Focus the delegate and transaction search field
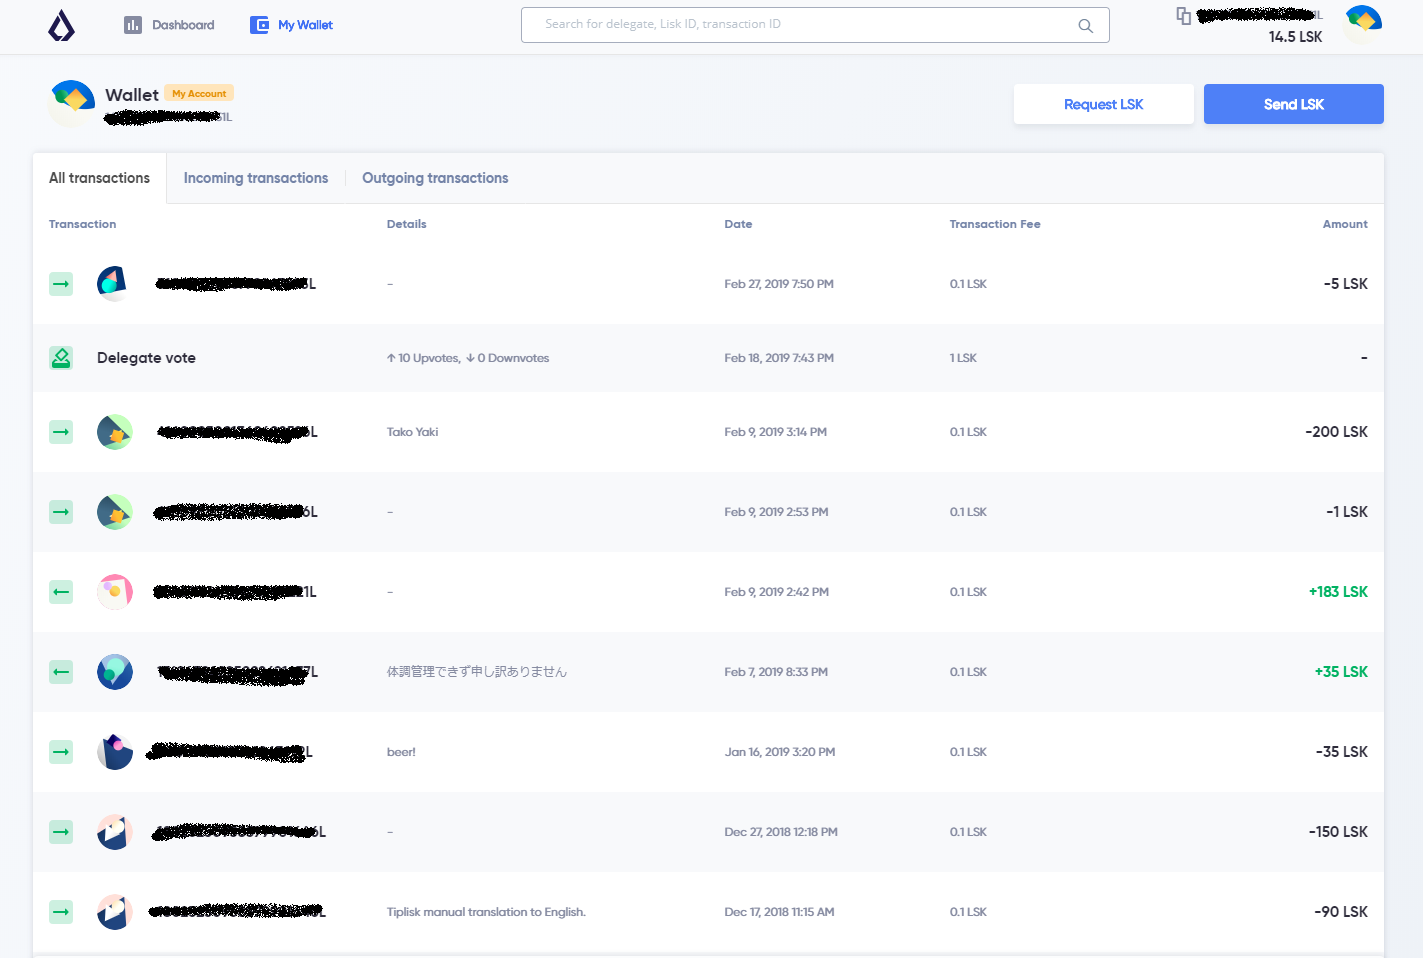This screenshot has width=1423, height=958. coord(800,25)
